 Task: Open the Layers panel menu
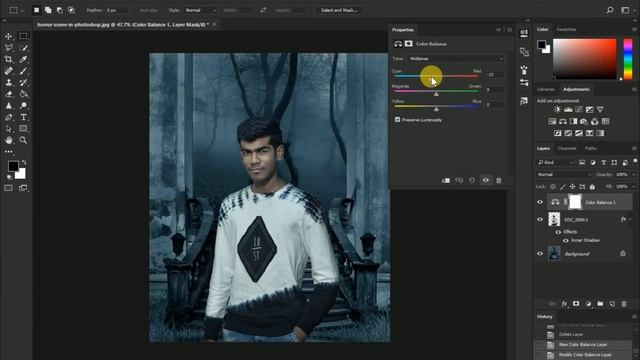point(634,148)
